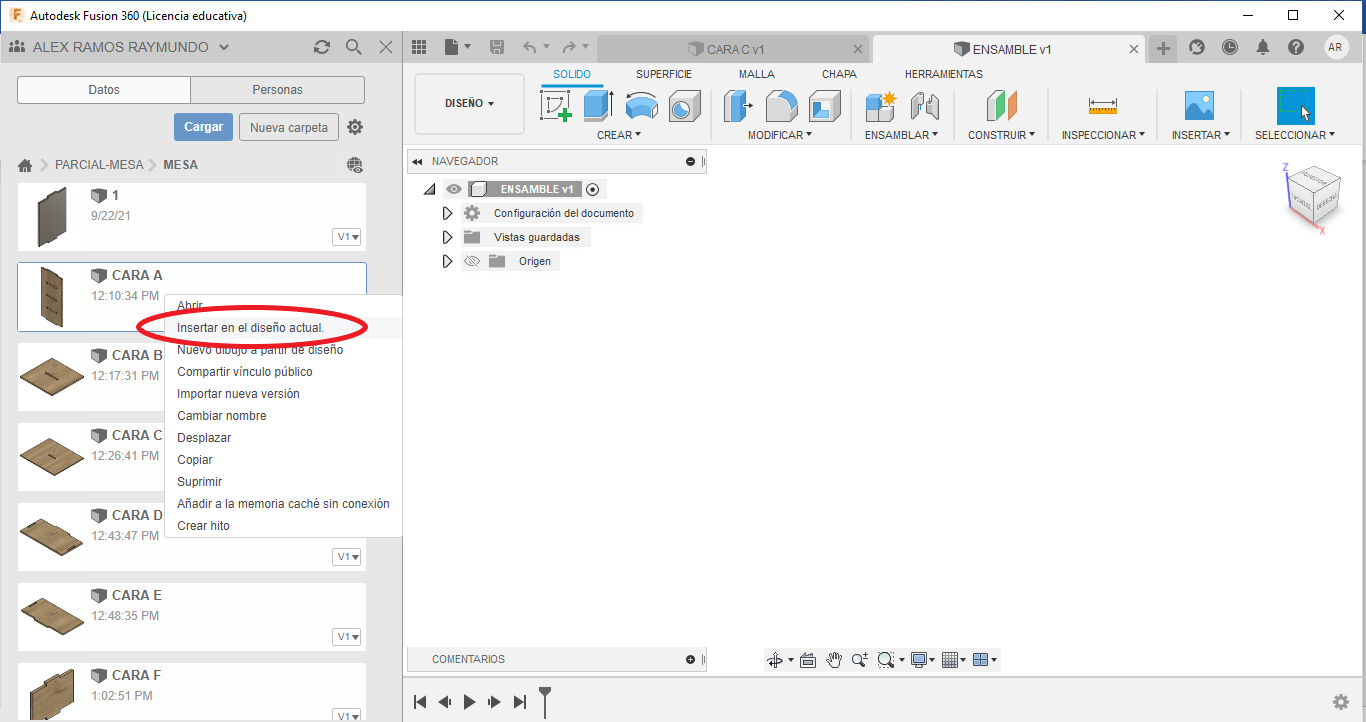Switch to the Personas tab

click(278, 90)
